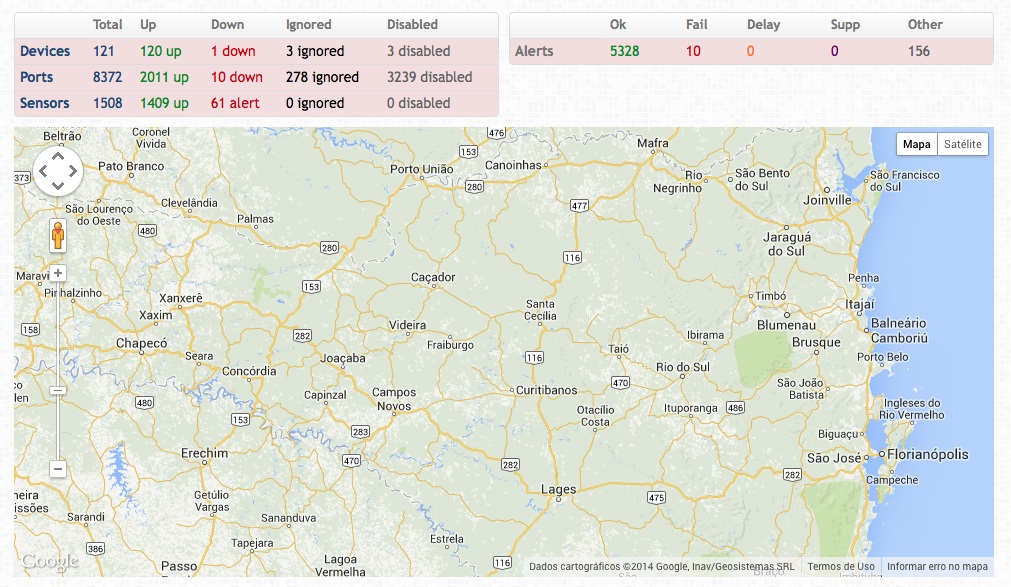
Task: Click the Street View pegman icon
Action: pyautogui.click(x=58, y=236)
